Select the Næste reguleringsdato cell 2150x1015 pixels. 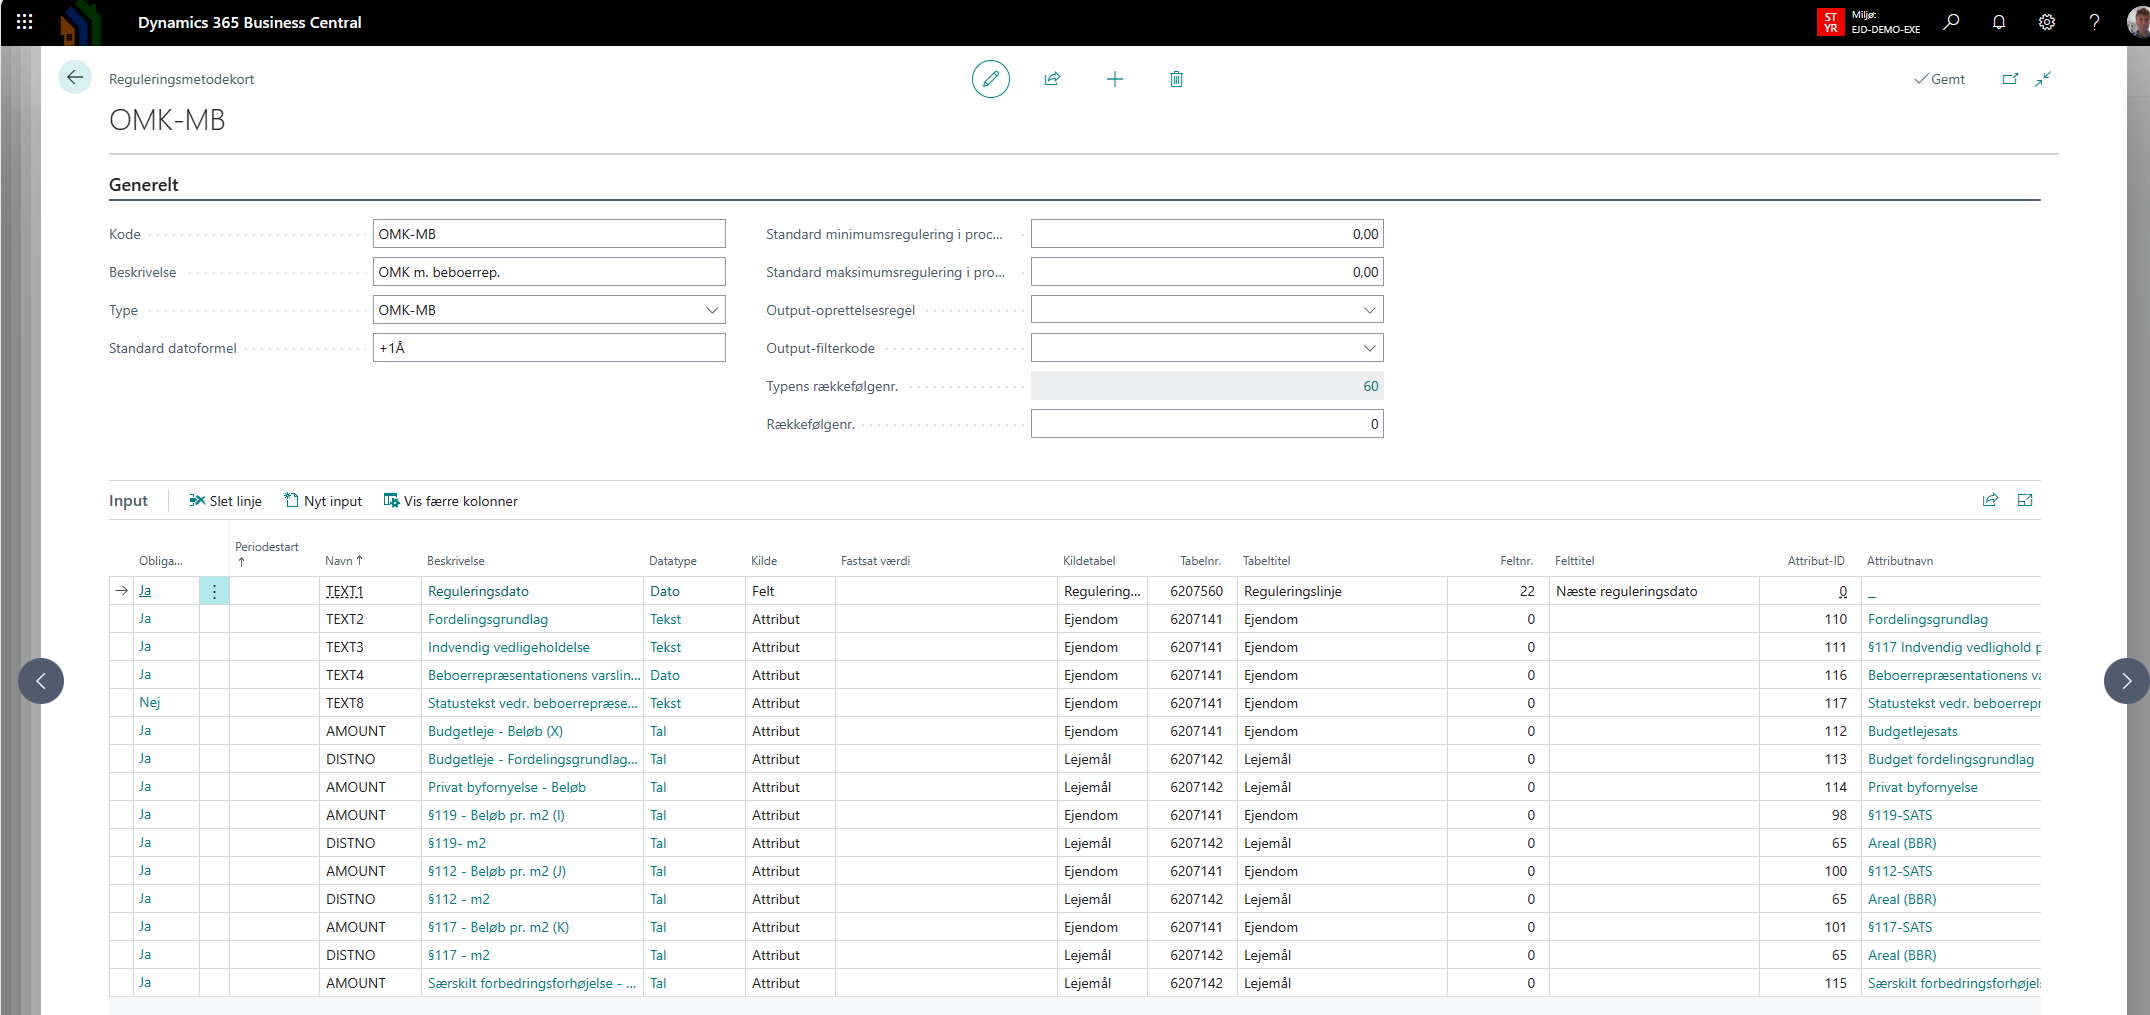[1655, 591]
